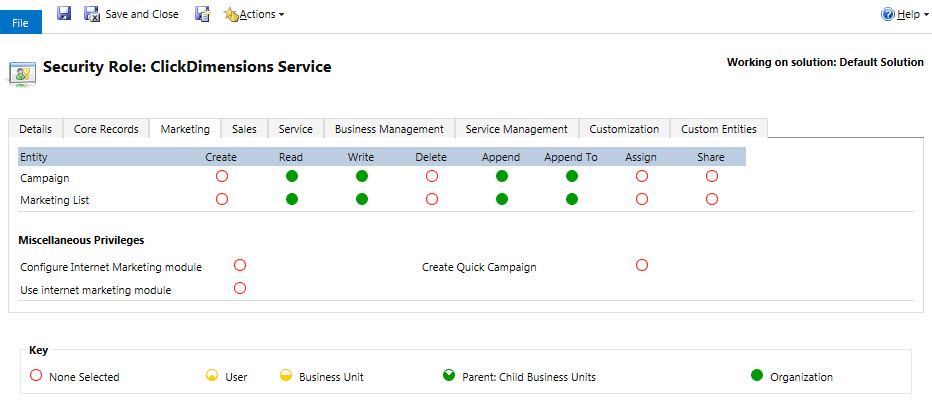
Task: Open the Customization tab
Action: coord(624,129)
